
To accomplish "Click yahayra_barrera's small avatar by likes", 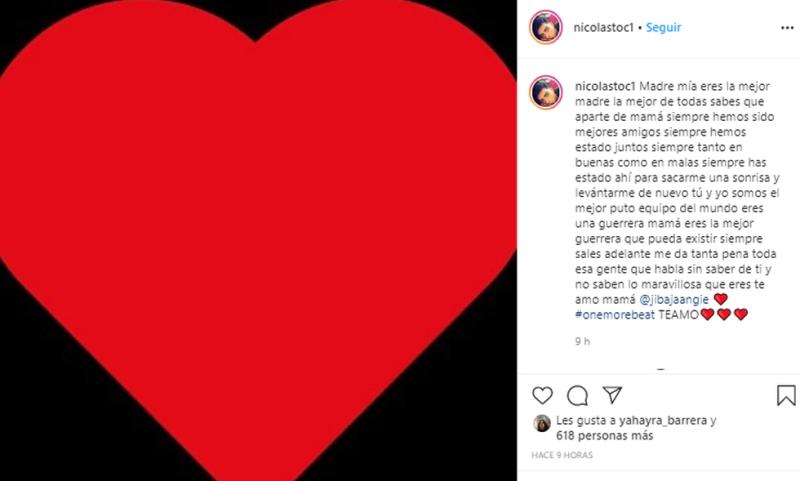I will point(542,423).
